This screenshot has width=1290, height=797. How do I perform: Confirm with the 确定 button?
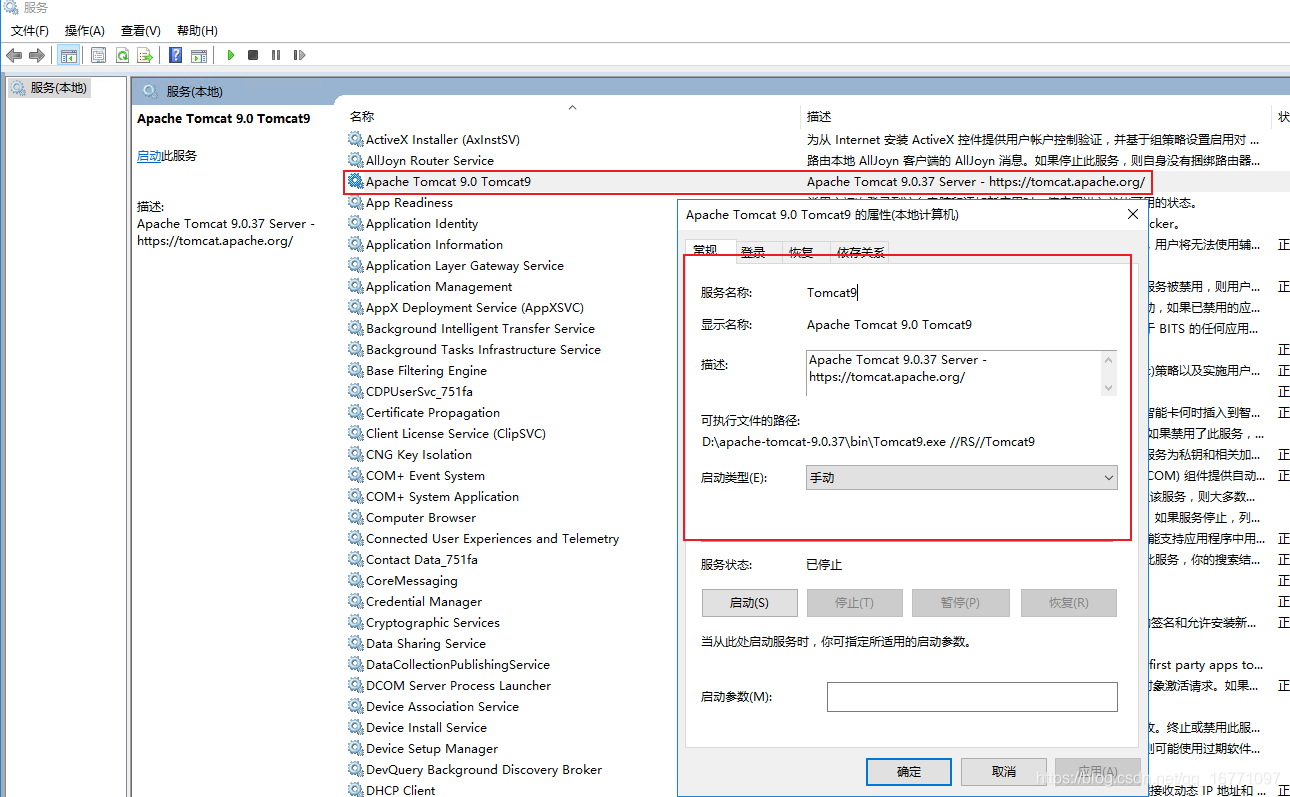pos(909,771)
